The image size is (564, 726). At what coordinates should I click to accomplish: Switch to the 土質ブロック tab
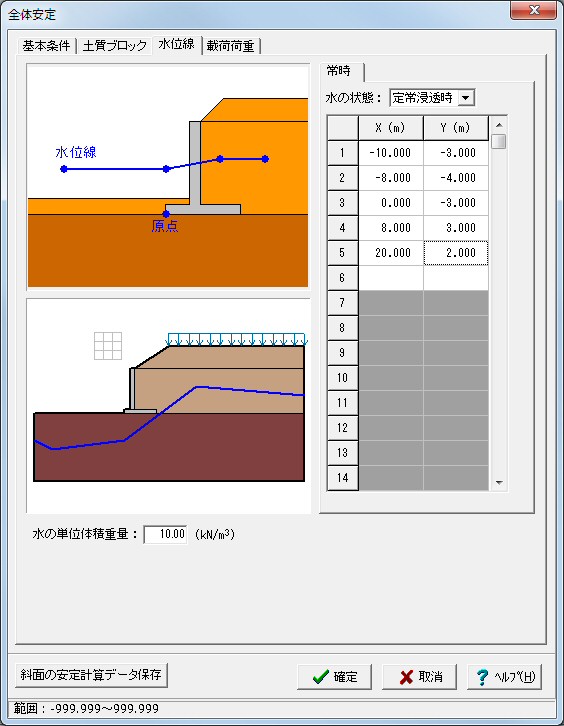[114, 46]
